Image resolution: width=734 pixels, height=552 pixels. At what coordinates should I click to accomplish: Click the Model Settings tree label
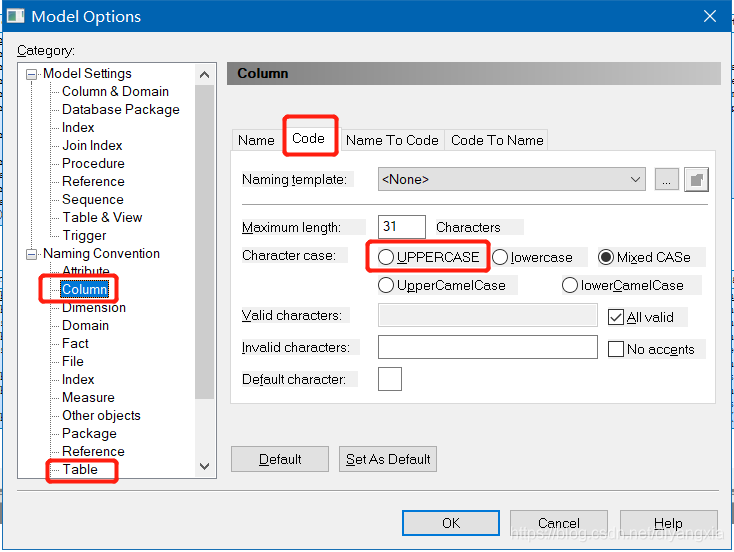[87, 74]
